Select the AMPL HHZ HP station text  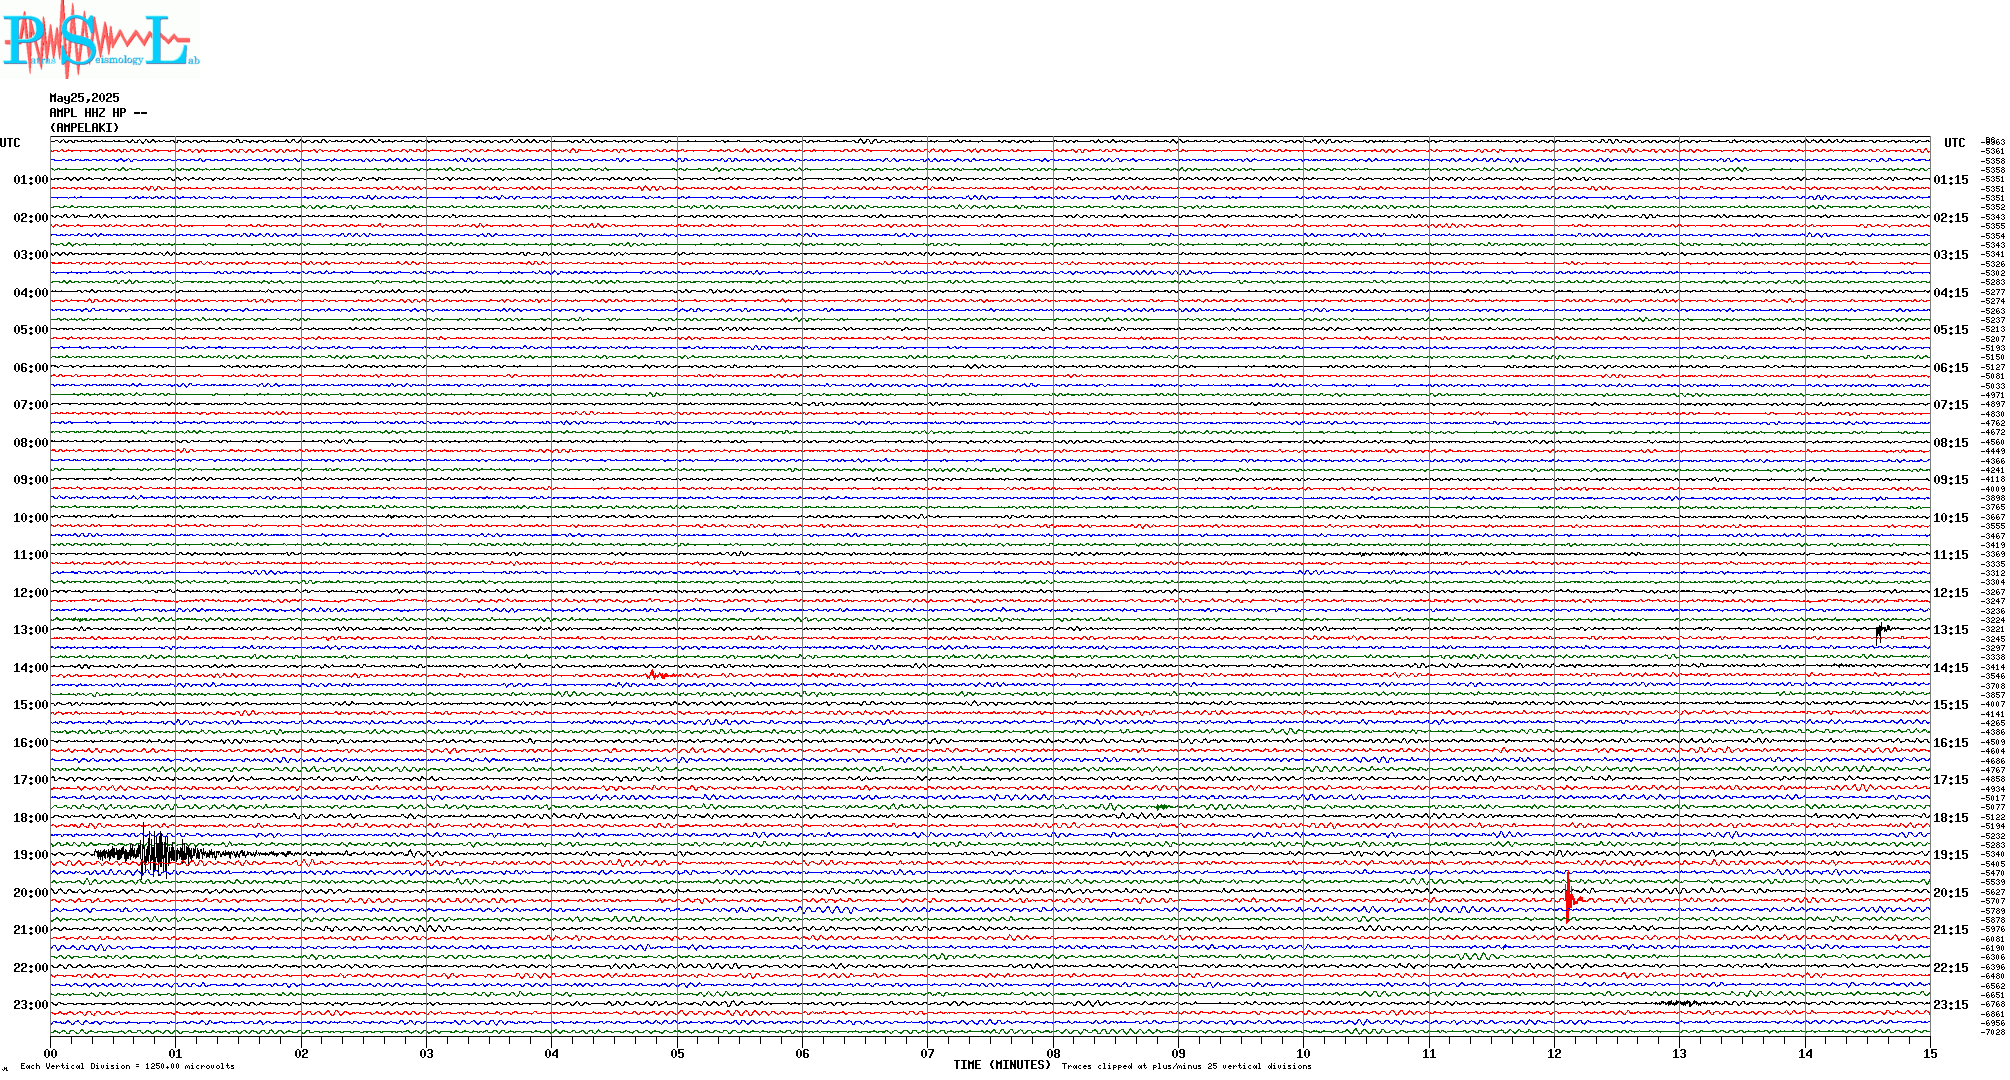98,113
